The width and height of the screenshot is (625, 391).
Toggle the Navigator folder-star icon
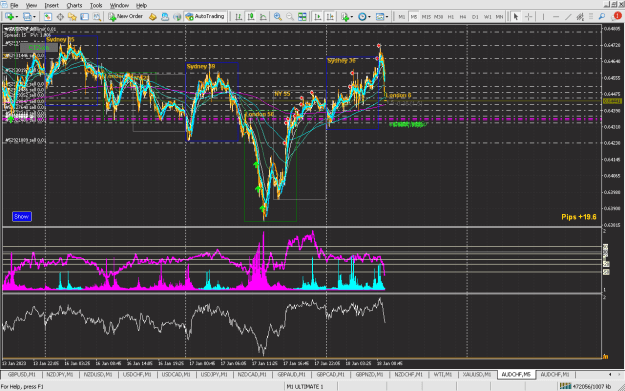point(72,17)
